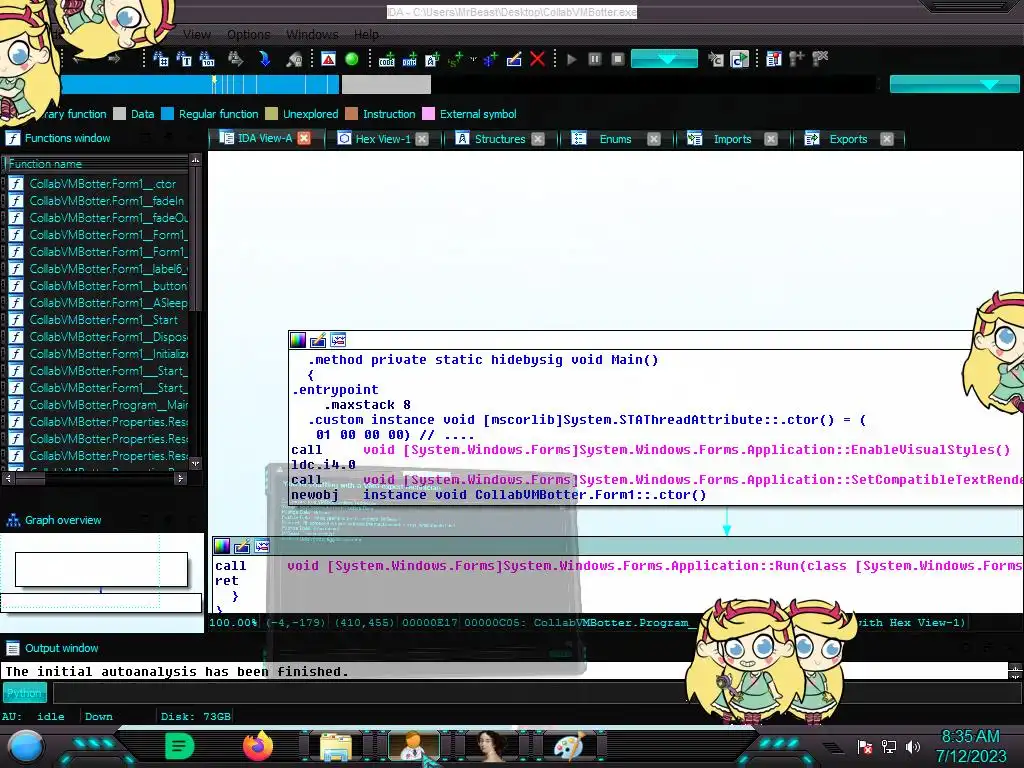Click the Search for immediate value toolbar icon
Viewport: 1024px width, 768px height.
pyautogui.click(x=161, y=59)
